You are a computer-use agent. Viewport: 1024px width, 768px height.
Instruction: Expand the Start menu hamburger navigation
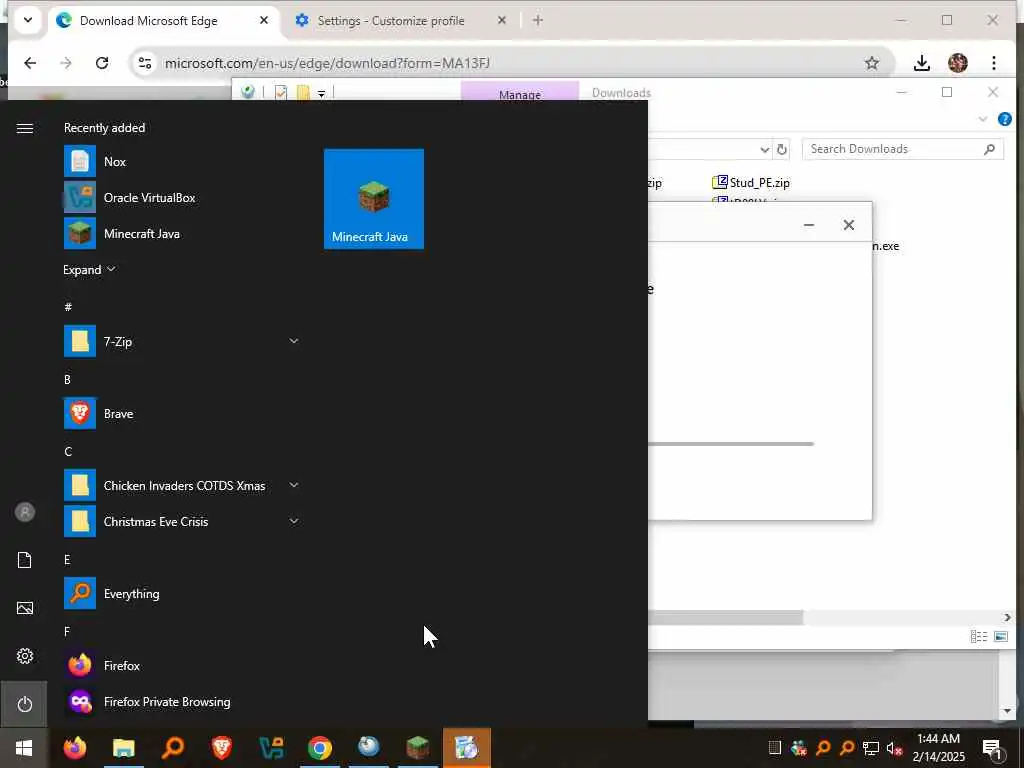[x=24, y=129]
